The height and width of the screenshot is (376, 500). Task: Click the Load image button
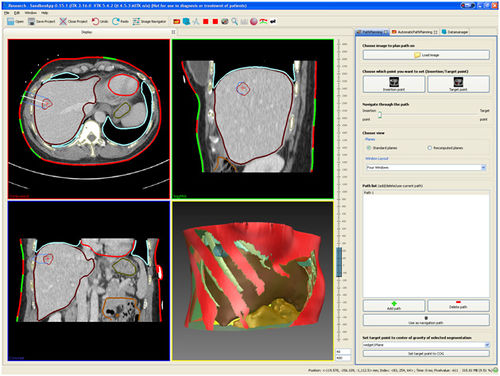click(x=426, y=55)
